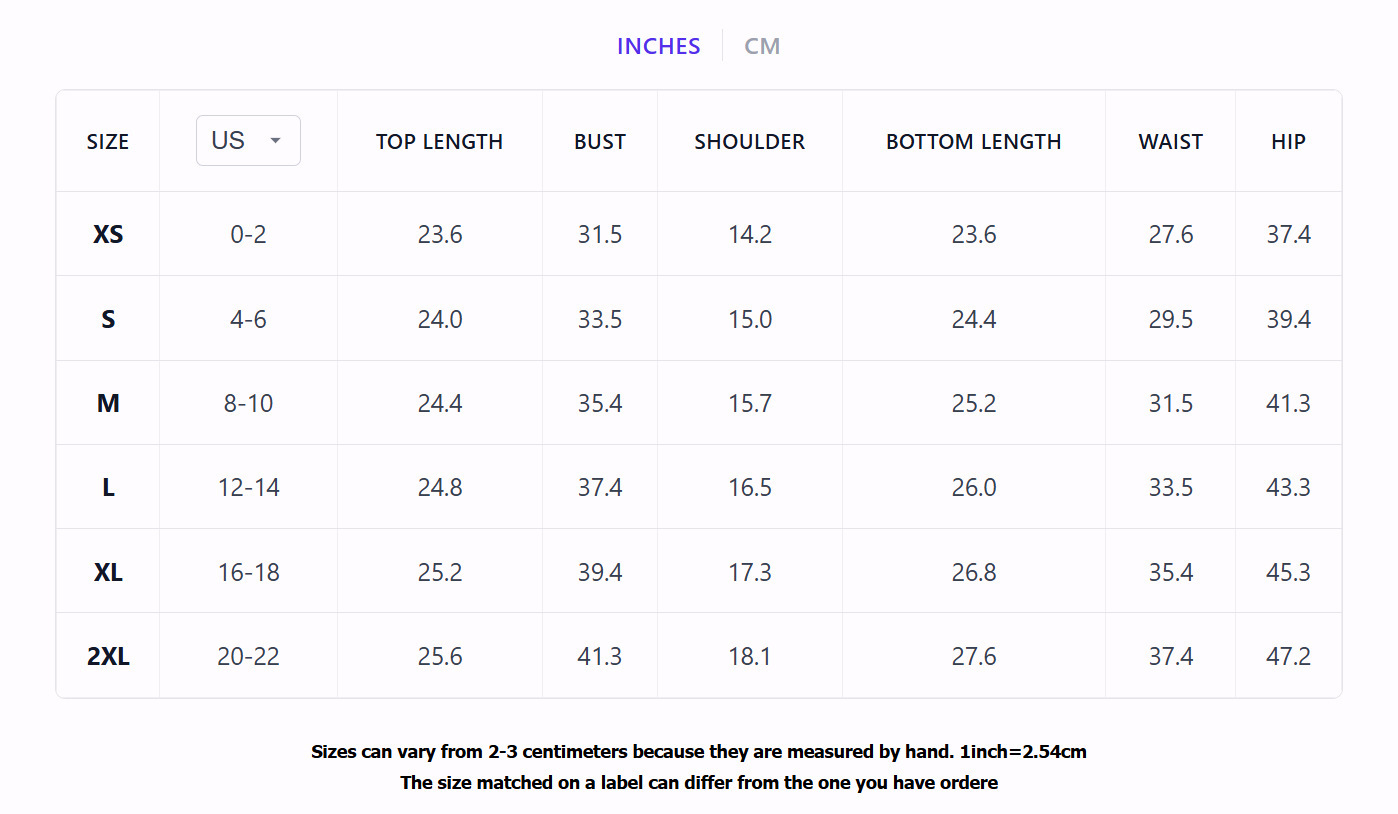Click the 8-10 US size cell
The height and width of the screenshot is (814, 1398).
248,403
